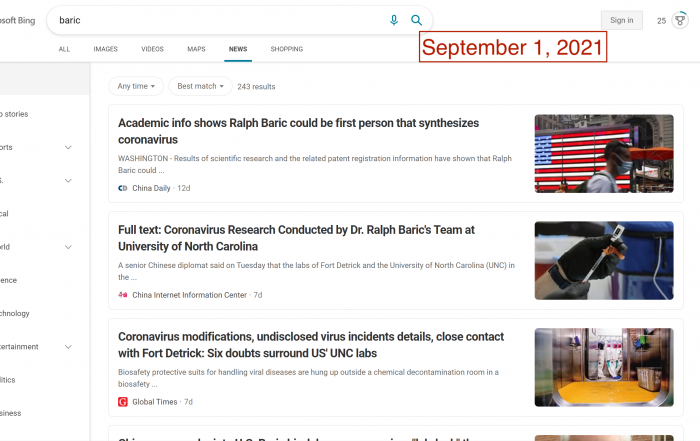Screen dimensions: 700x441
Task: Click the Global Times source logo
Action: pyautogui.click(x=123, y=402)
